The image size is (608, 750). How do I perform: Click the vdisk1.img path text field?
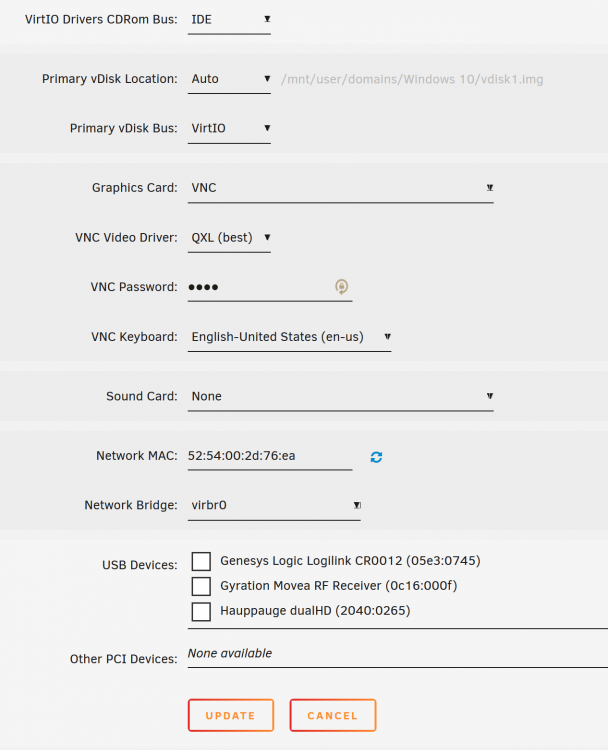pos(412,79)
